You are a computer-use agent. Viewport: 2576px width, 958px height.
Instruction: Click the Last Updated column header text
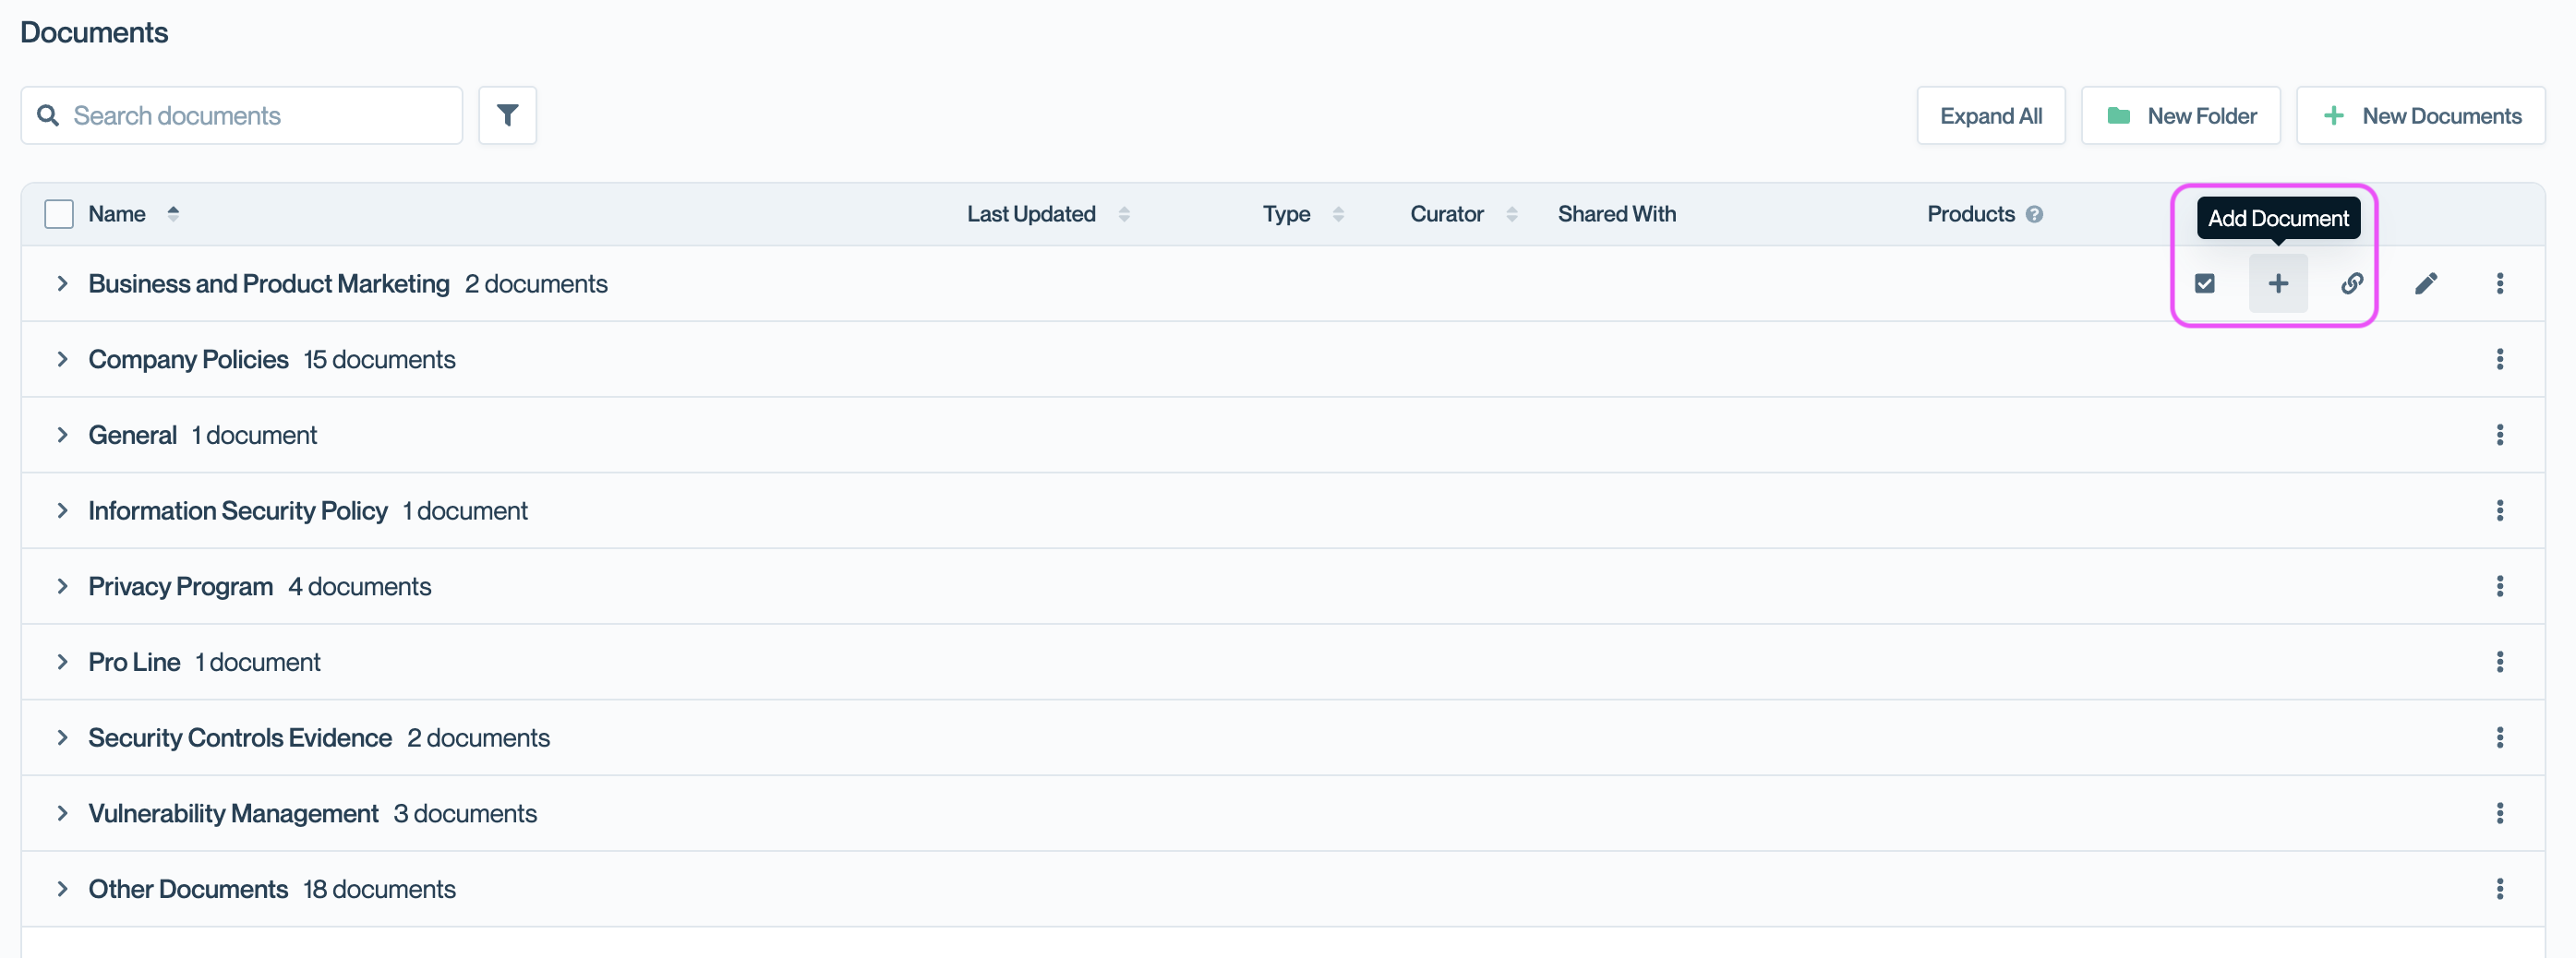point(1031,214)
